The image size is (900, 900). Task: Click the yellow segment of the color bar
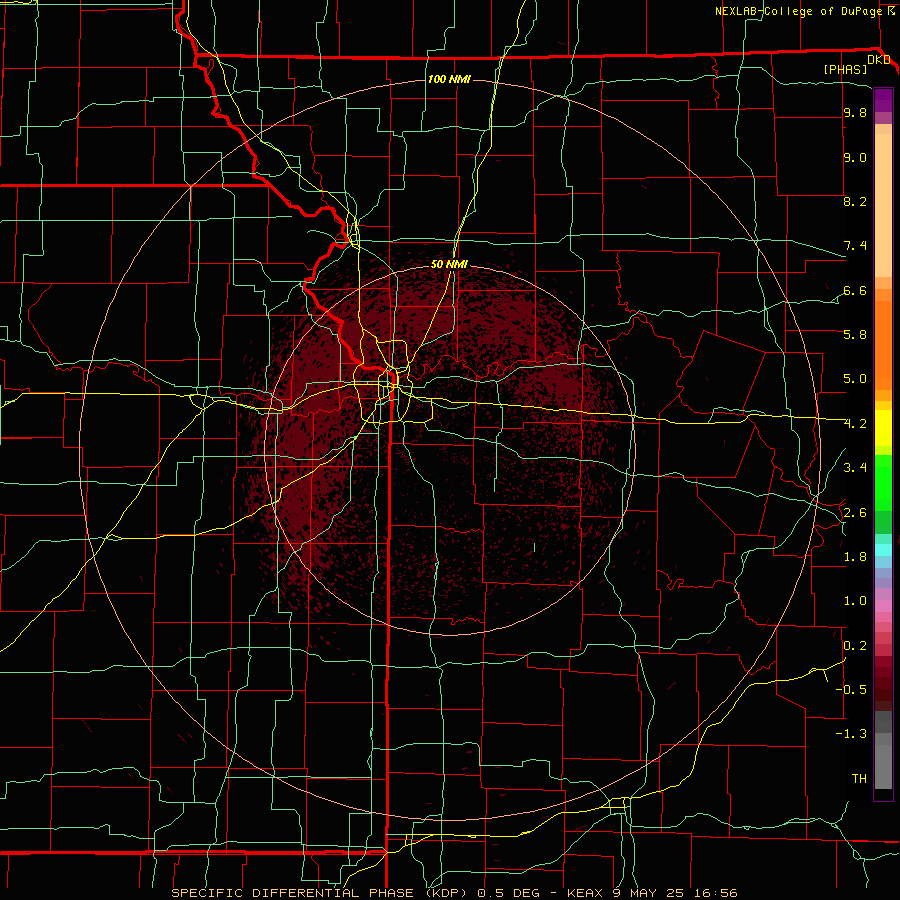(x=883, y=428)
